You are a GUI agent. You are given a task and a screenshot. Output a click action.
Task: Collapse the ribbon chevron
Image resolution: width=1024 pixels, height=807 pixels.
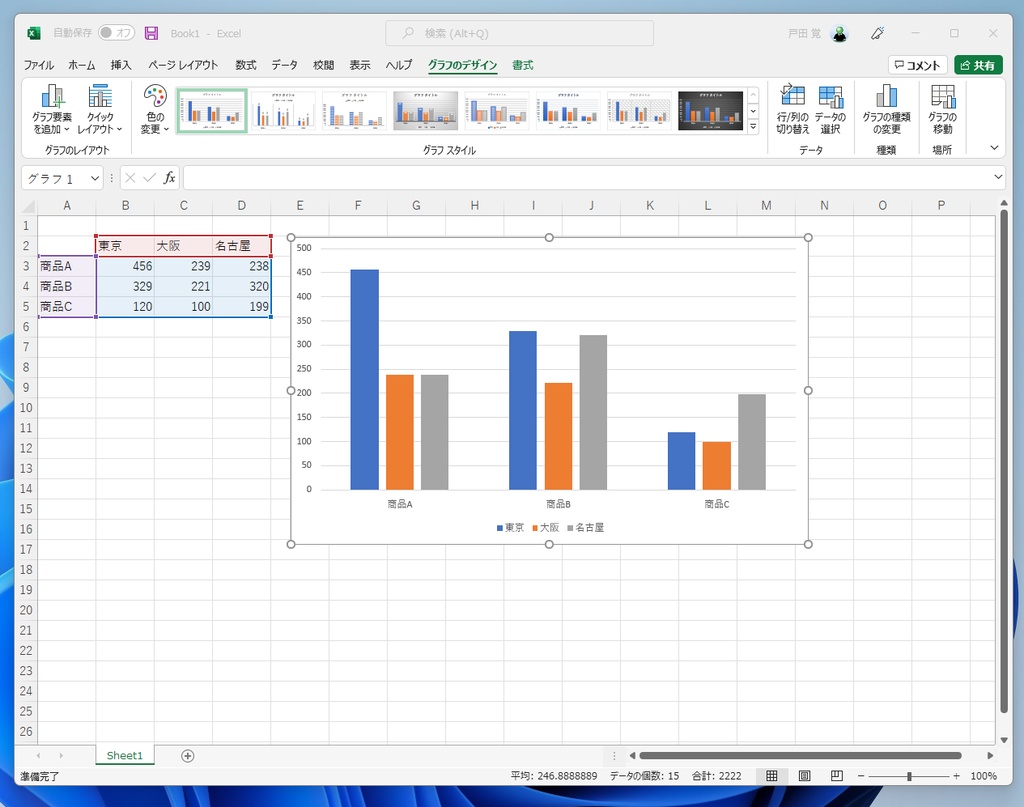click(994, 148)
